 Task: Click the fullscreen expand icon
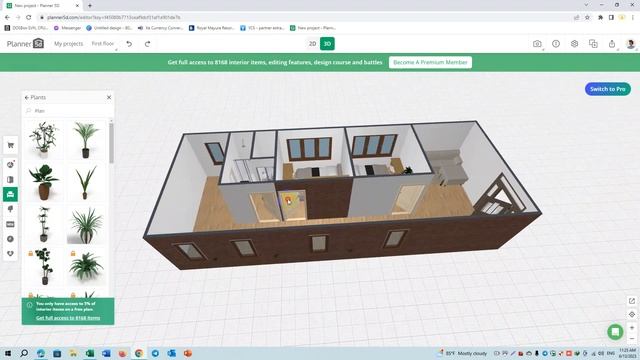pyautogui.click(x=632, y=301)
